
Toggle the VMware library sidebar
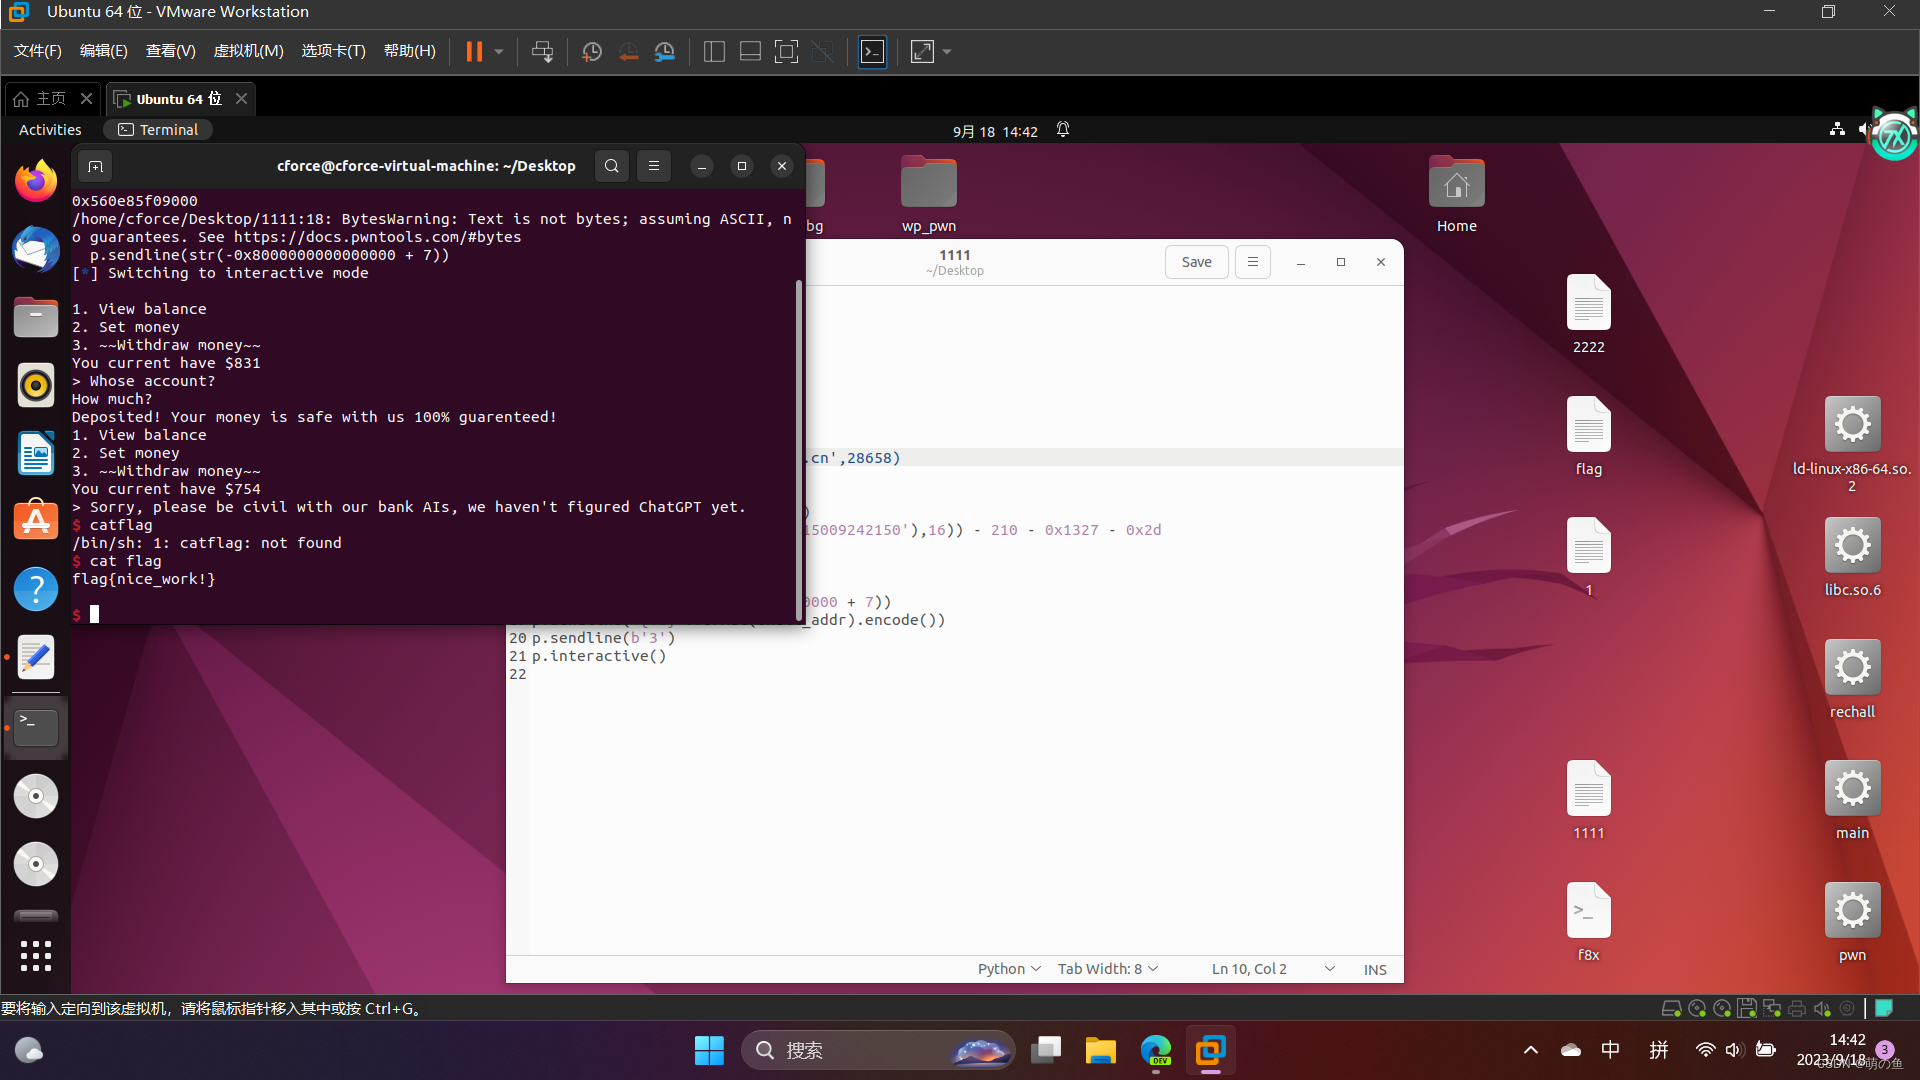(x=714, y=51)
